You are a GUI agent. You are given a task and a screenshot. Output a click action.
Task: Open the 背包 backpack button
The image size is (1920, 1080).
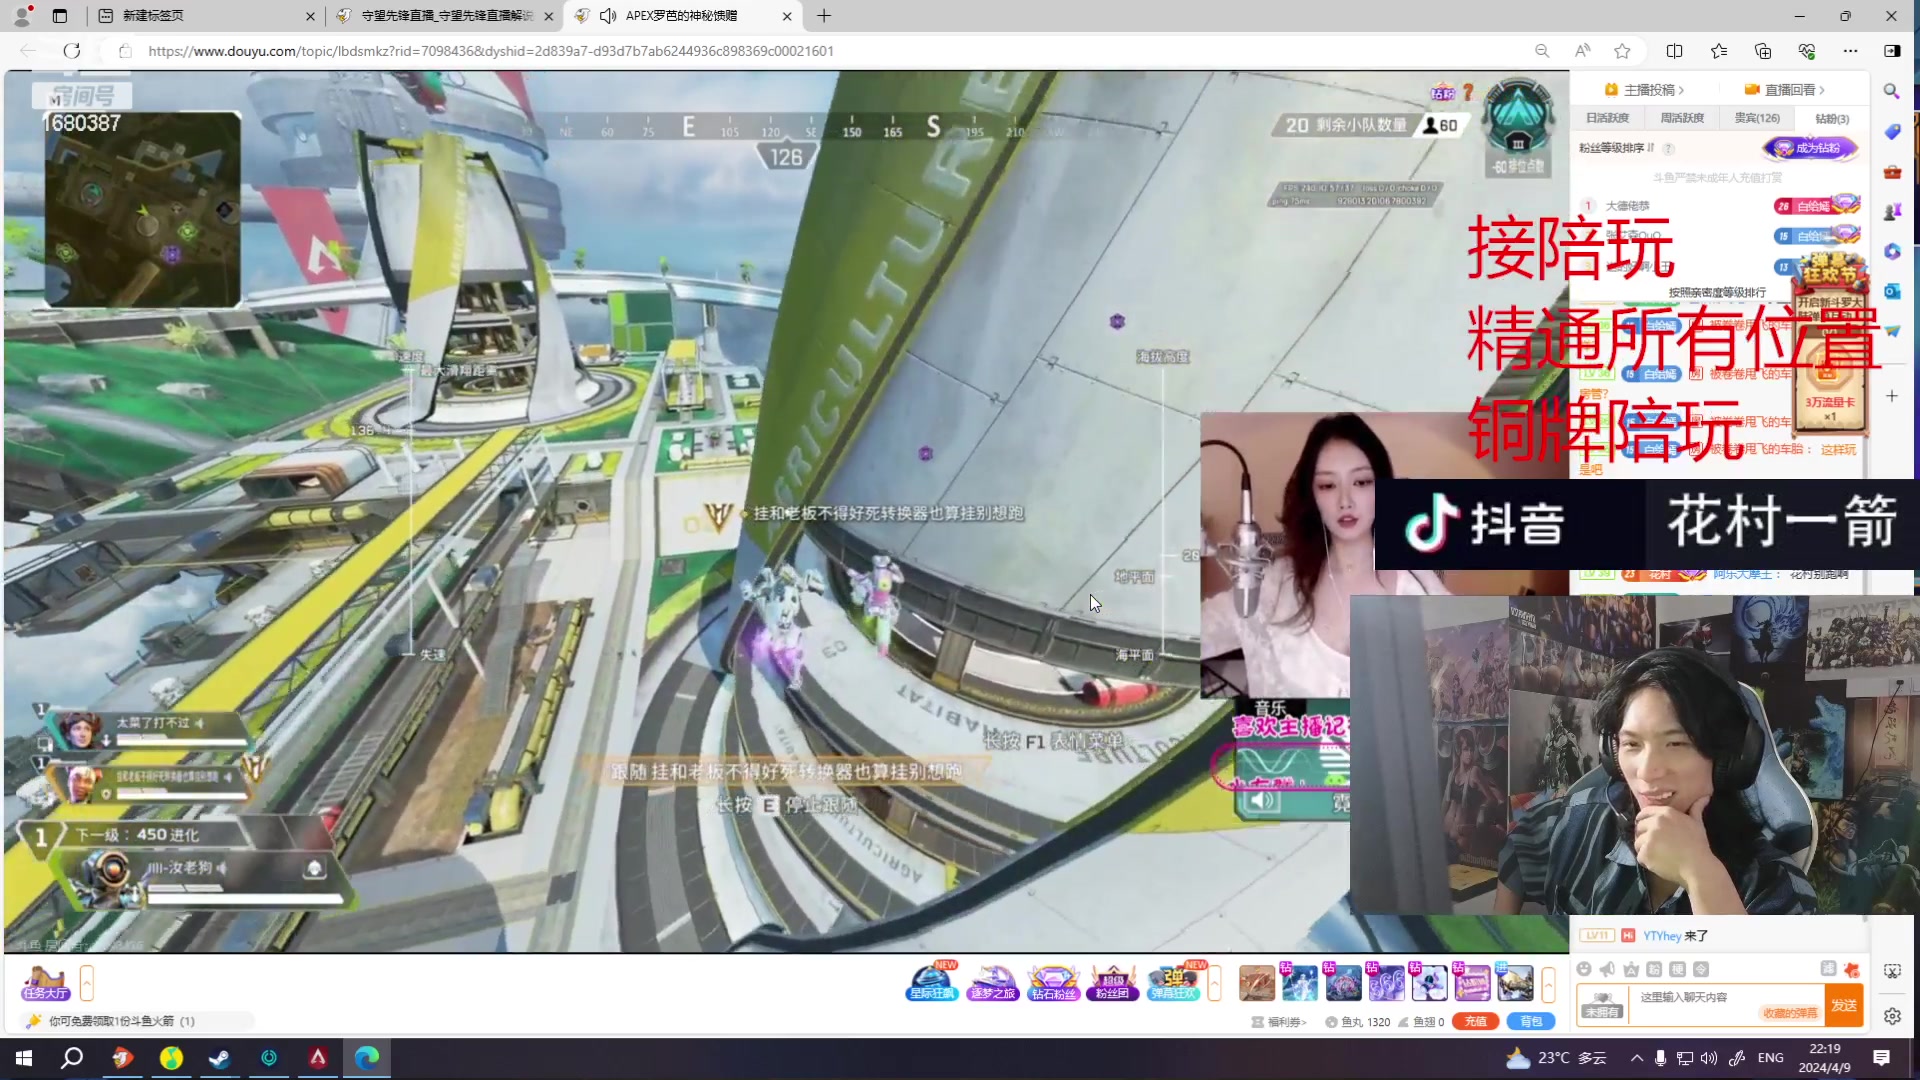tap(1531, 1021)
